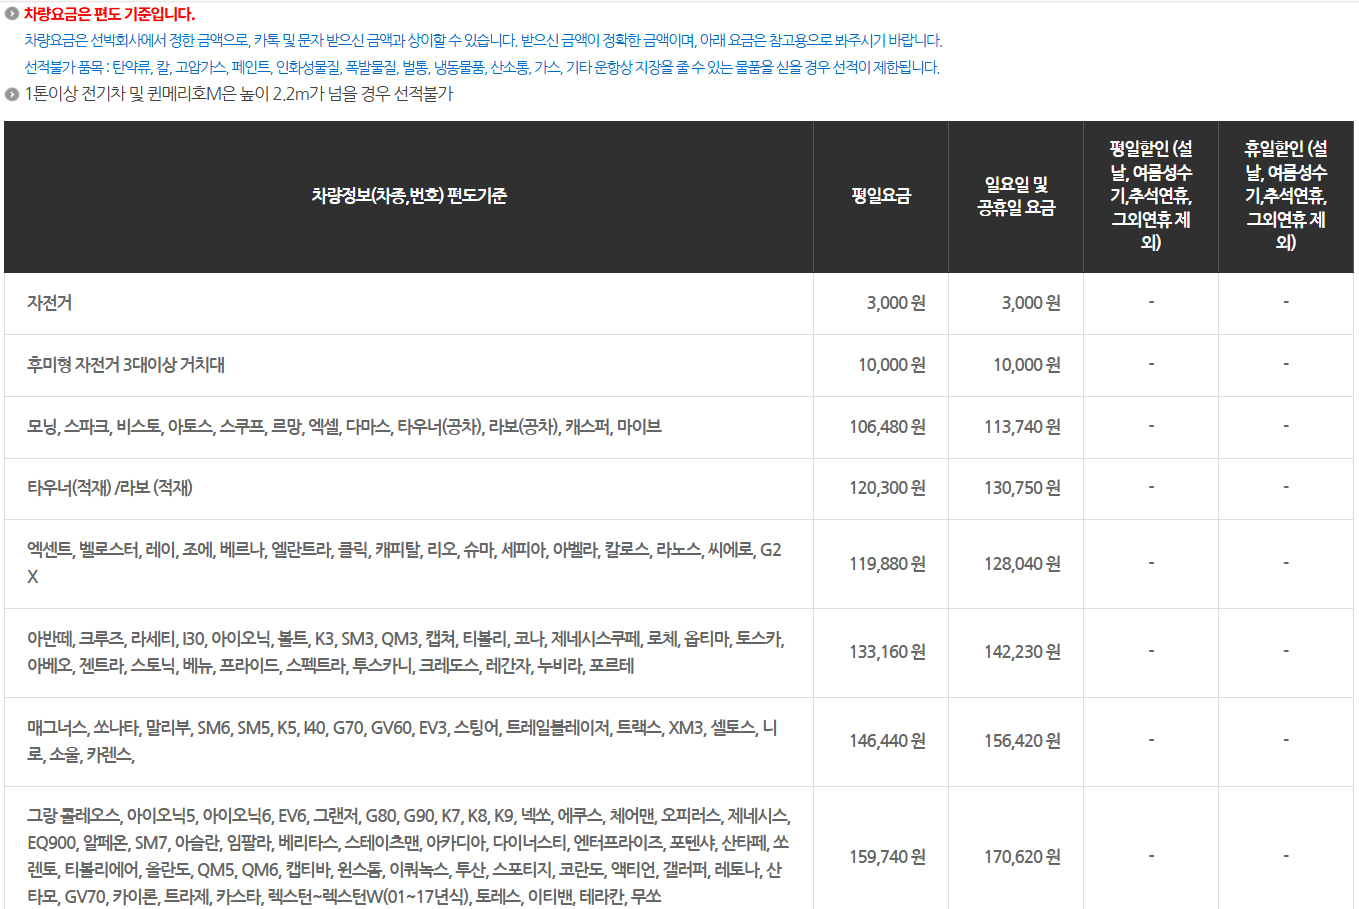Click the 타우너(적재) /라보 (적재) row label
The width and height of the screenshot is (1359, 909).
coord(110,488)
